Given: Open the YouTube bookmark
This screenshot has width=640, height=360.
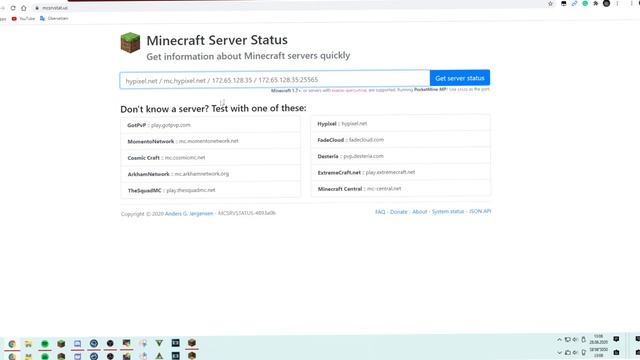Looking at the screenshot, I should 23,18.
